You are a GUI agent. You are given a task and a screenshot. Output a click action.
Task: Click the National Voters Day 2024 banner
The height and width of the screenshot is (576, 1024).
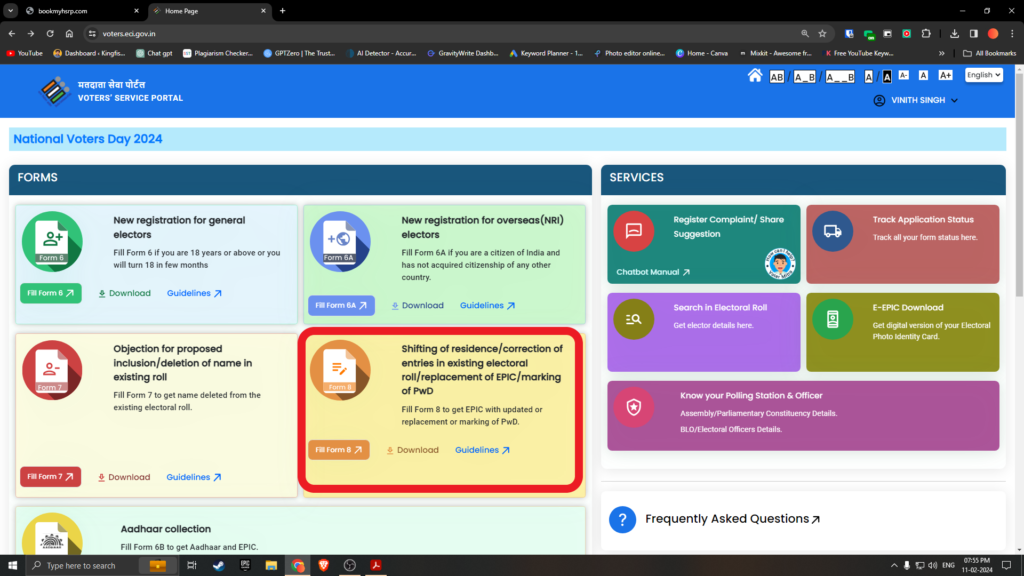pyautogui.click(x=507, y=139)
